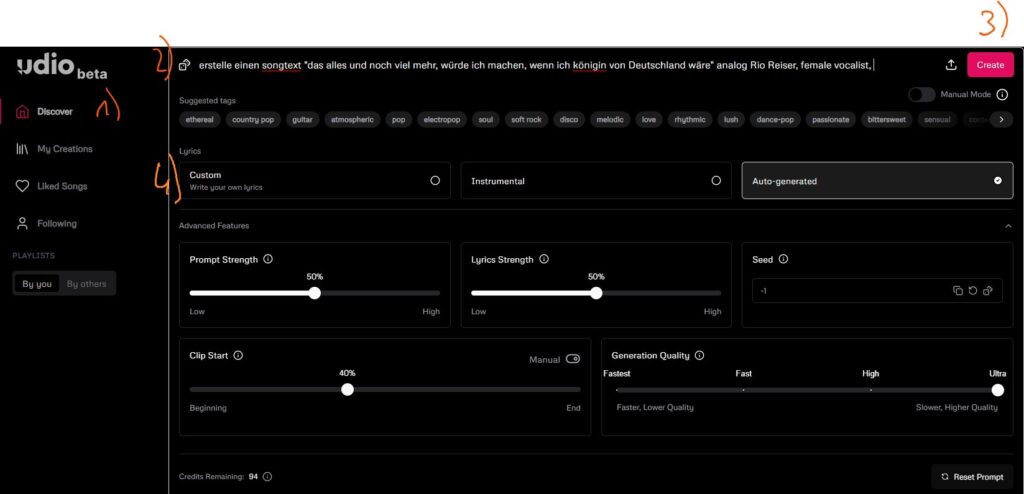Click the upload icon beside Create
The image size is (1024, 494).
click(x=949, y=65)
